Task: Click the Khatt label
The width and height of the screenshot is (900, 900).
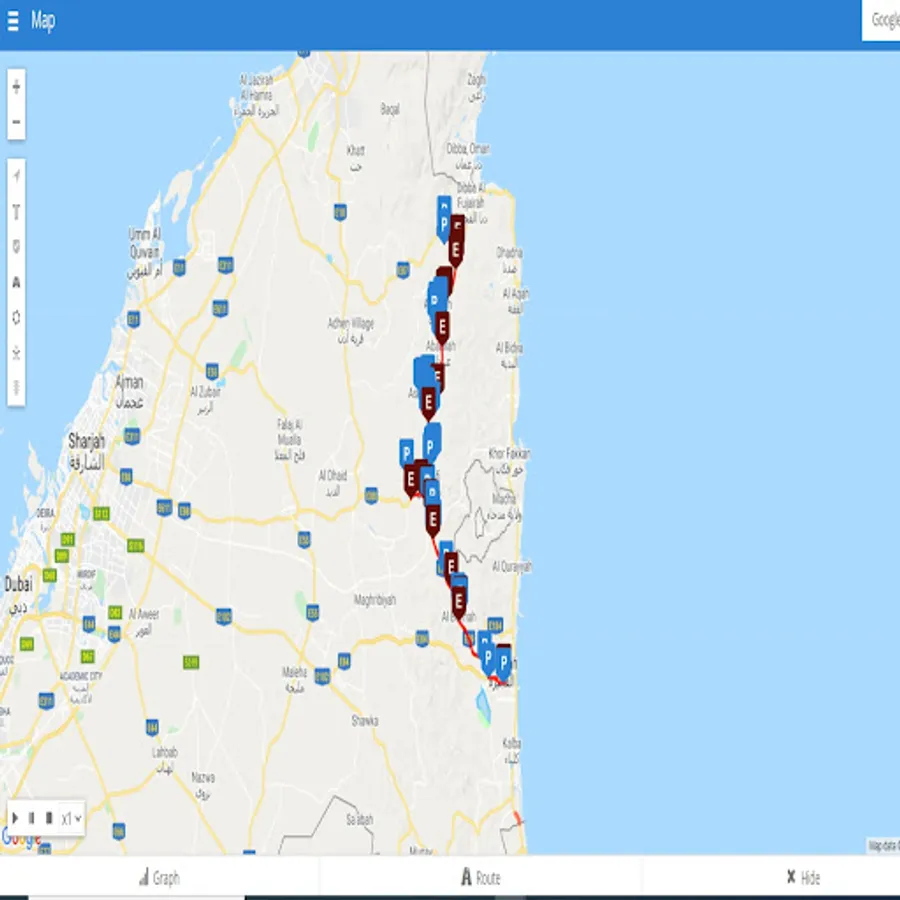Action: pyautogui.click(x=355, y=157)
